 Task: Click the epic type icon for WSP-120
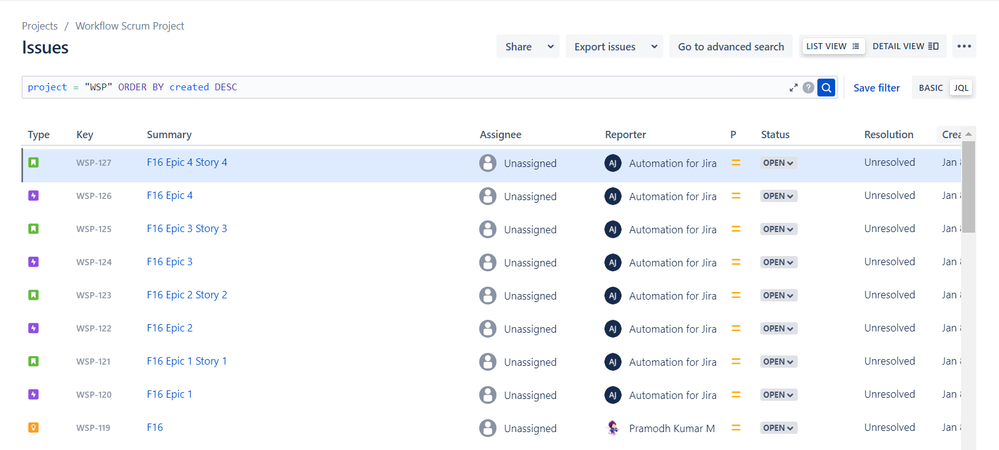(x=34, y=395)
